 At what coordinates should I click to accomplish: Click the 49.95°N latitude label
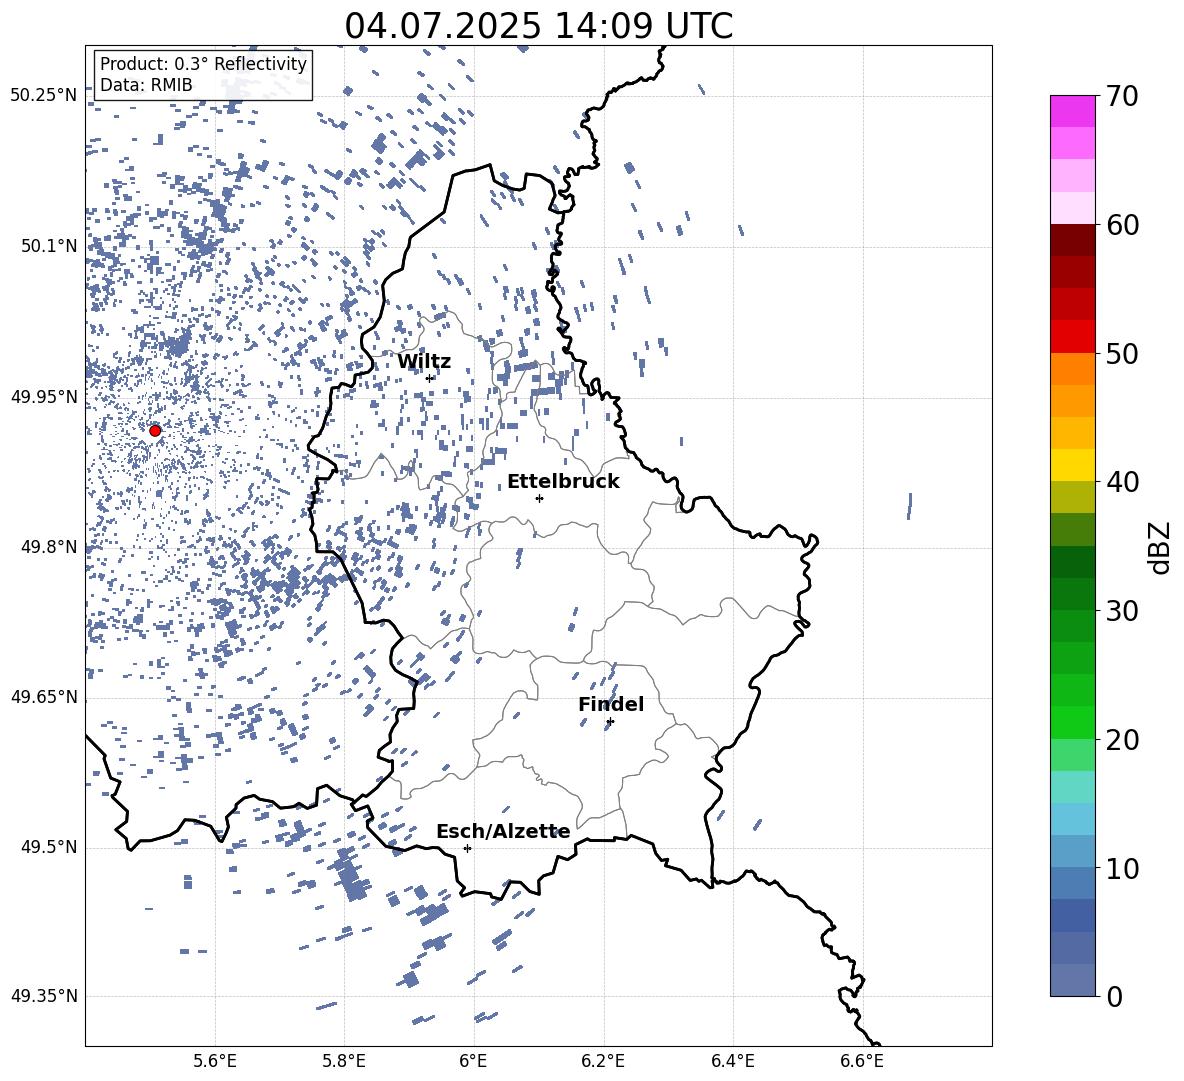click(x=44, y=396)
